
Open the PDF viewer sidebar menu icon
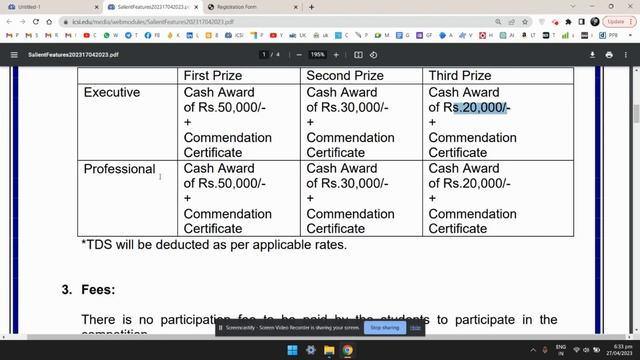pos(14,55)
